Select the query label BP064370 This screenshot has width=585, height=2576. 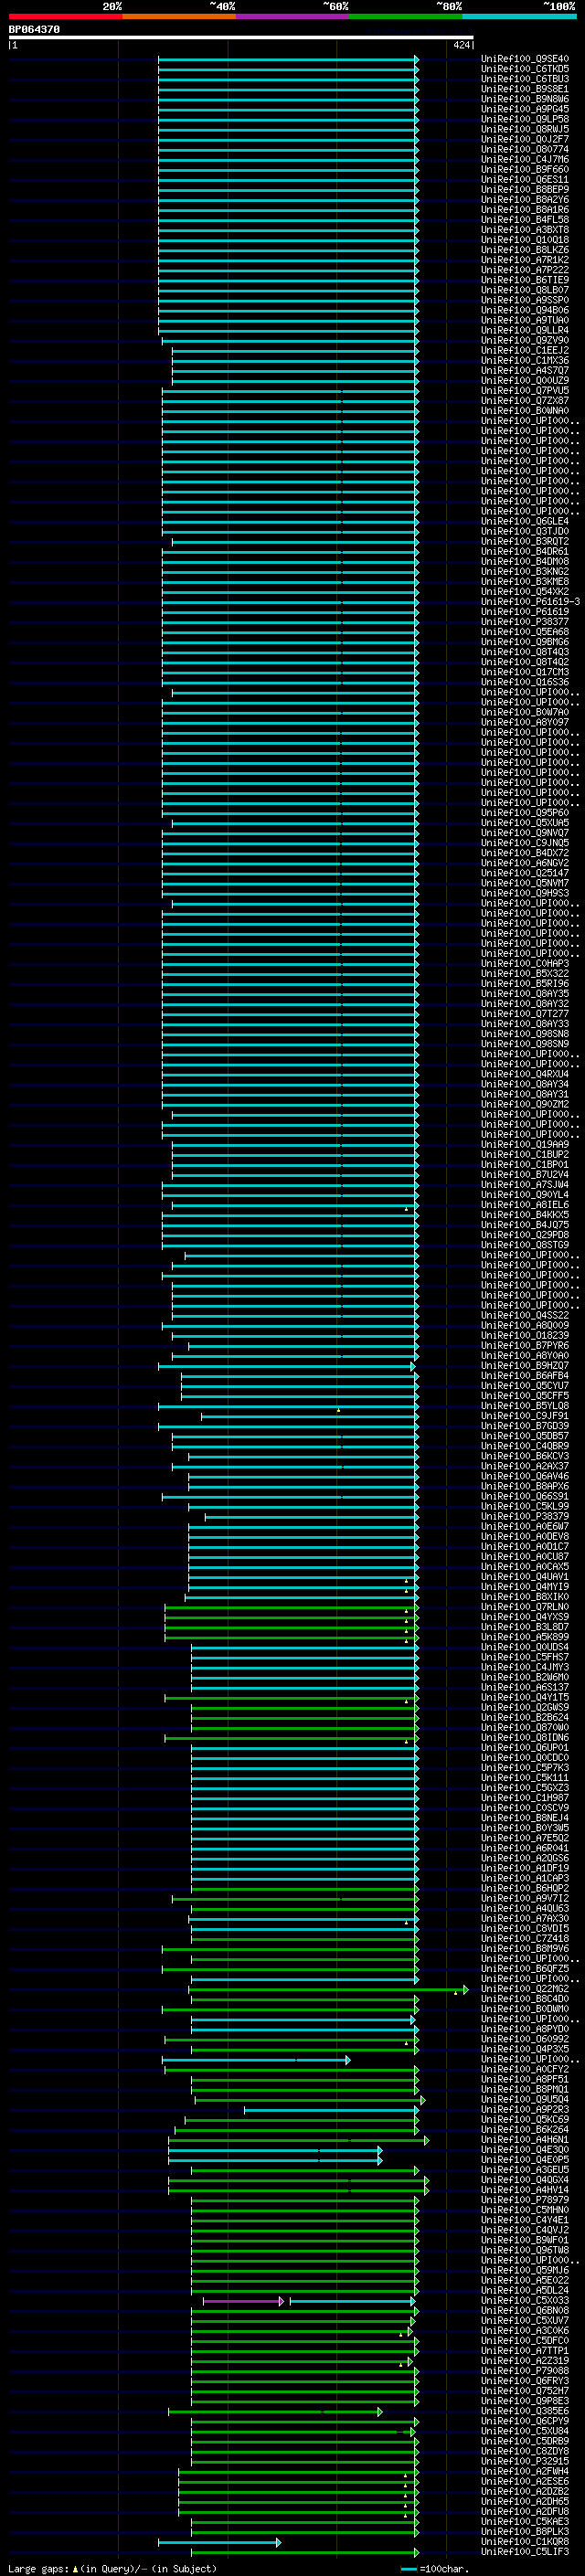pos(34,30)
